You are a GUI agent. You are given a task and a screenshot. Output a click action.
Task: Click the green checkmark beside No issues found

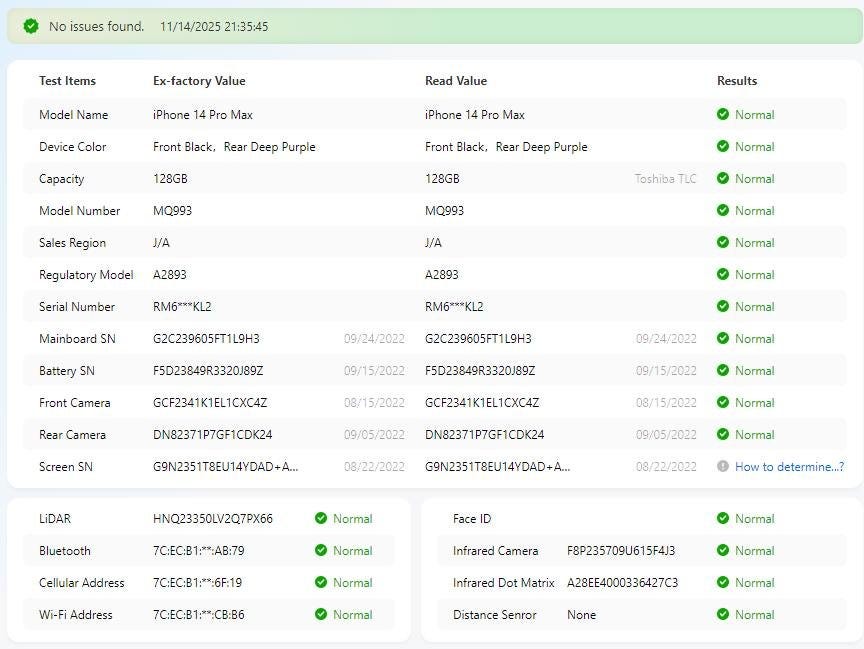pyautogui.click(x=31, y=27)
